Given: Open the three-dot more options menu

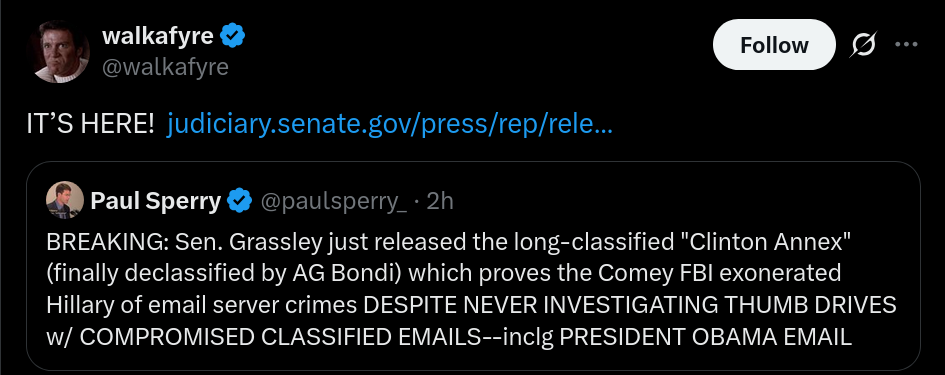Looking at the screenshot, I should [906, 45].
